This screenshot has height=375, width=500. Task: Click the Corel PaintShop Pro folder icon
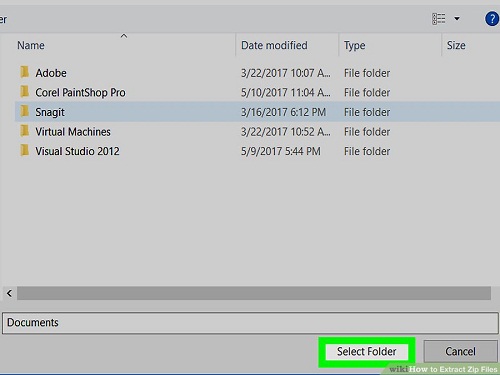point(24,91)
